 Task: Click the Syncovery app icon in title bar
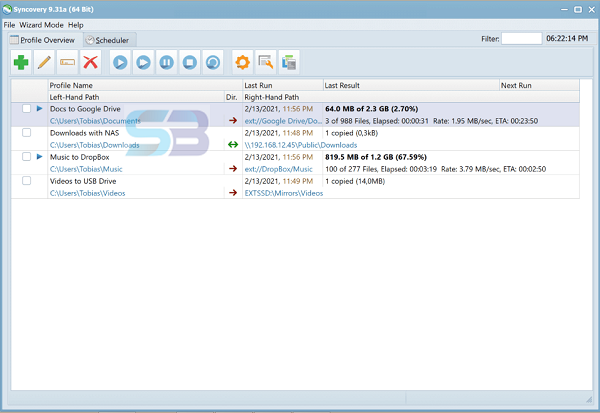(x=7, y=9)
